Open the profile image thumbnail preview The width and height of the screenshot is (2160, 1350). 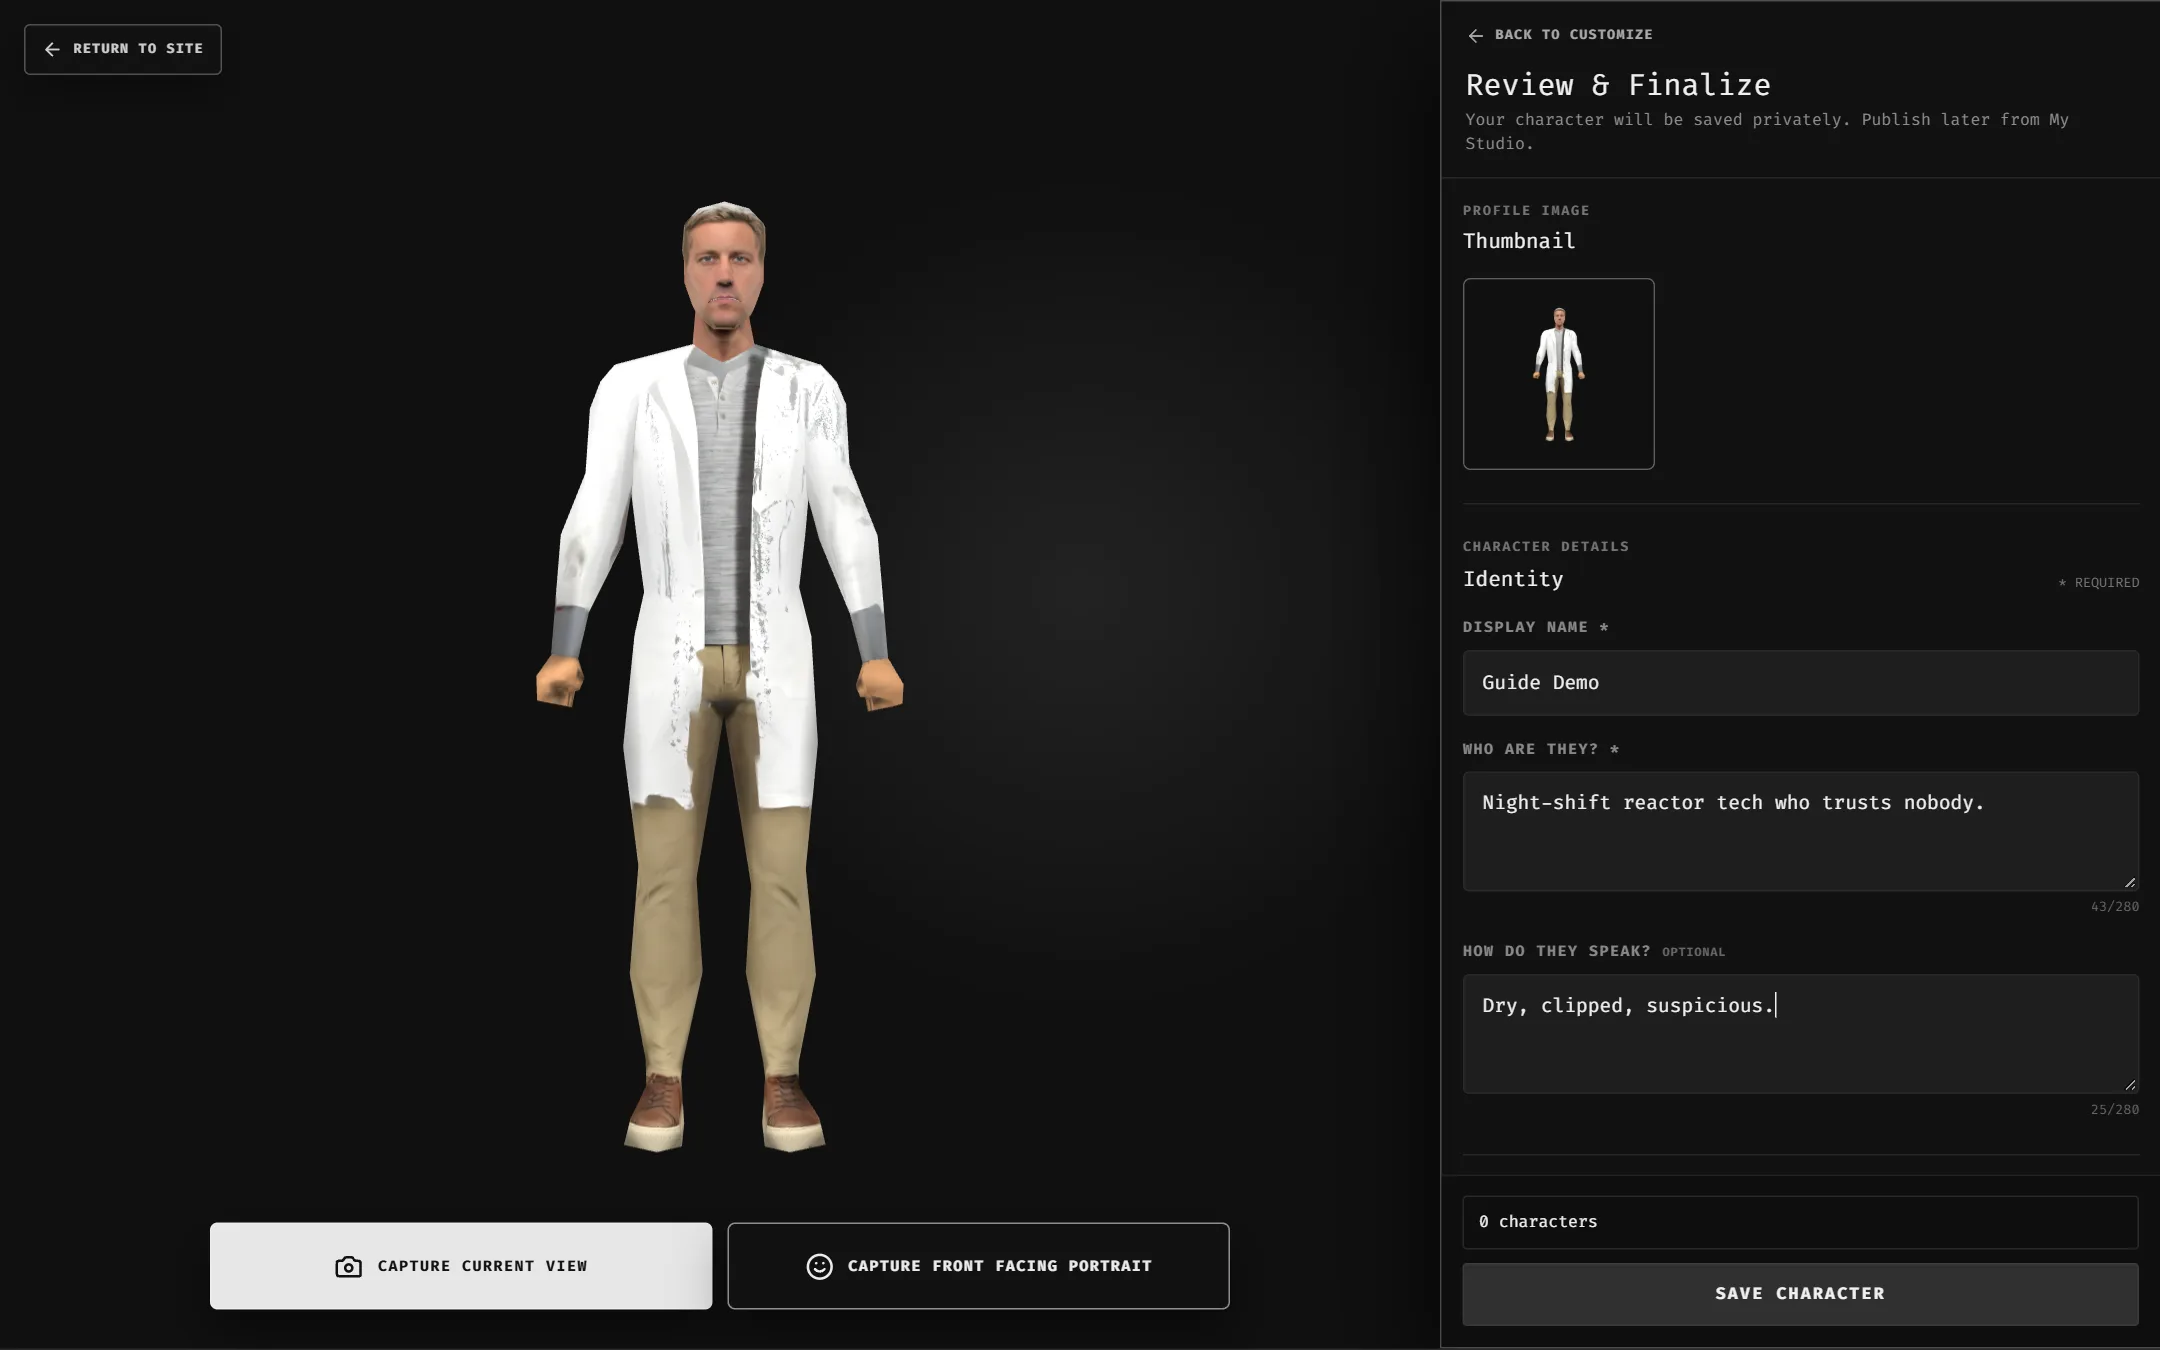1558,374
